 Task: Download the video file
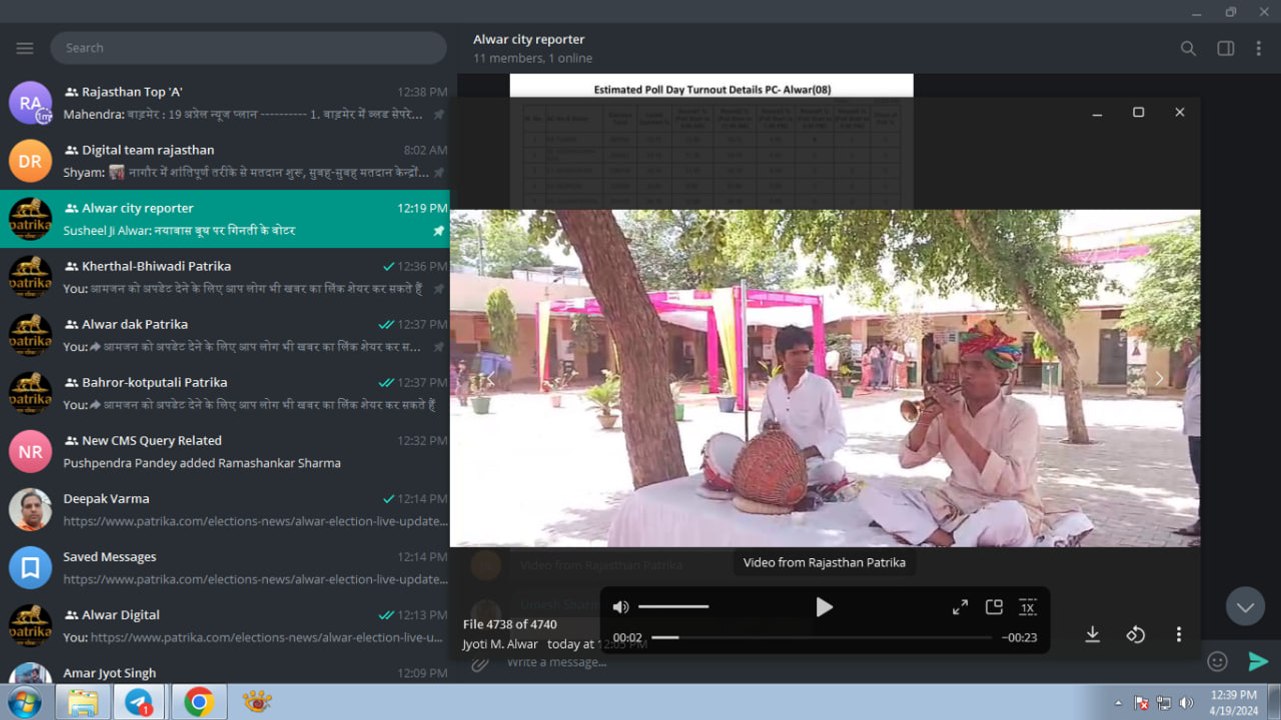tap(1092, 634)
